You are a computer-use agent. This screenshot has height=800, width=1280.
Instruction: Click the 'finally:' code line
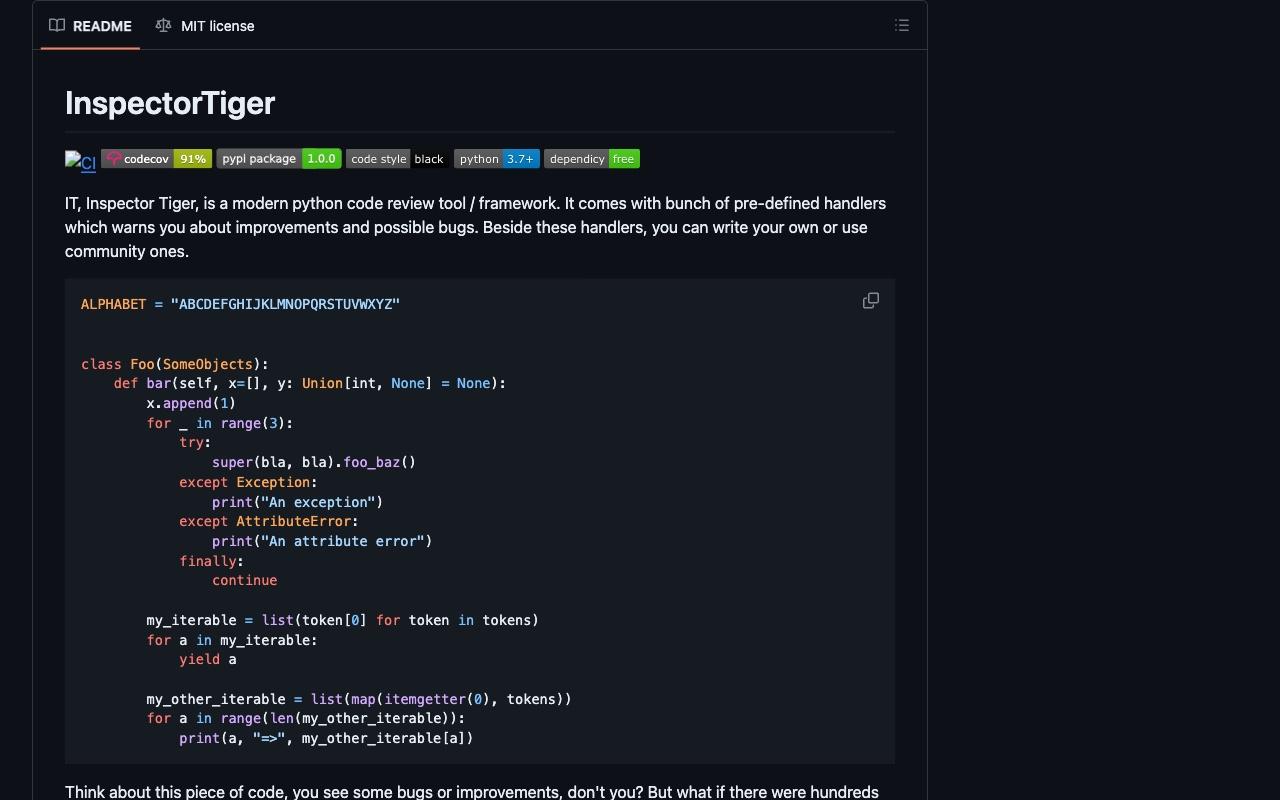(212, 561)
